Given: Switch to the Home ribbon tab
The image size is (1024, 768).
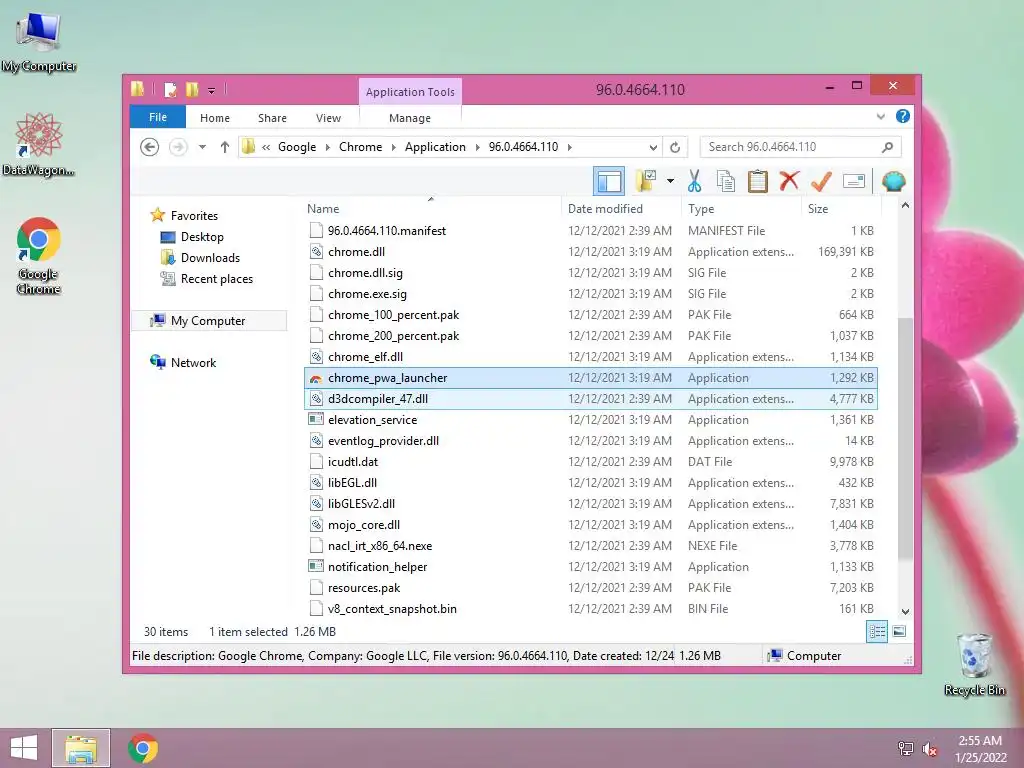Looking at the screenshot, I should coord(215,118).
